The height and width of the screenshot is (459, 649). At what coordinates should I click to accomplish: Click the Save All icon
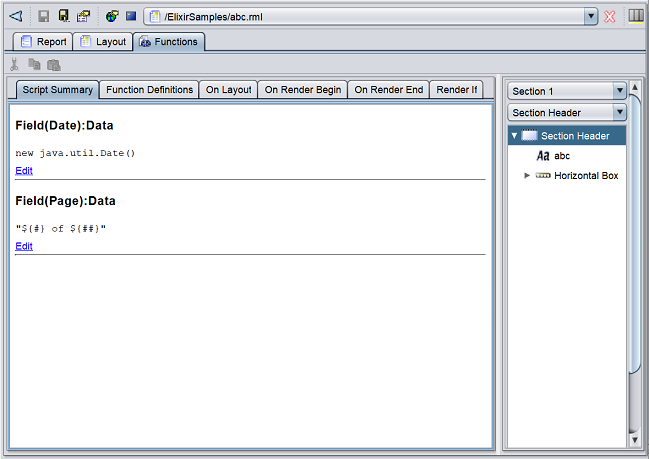[83, 16]
